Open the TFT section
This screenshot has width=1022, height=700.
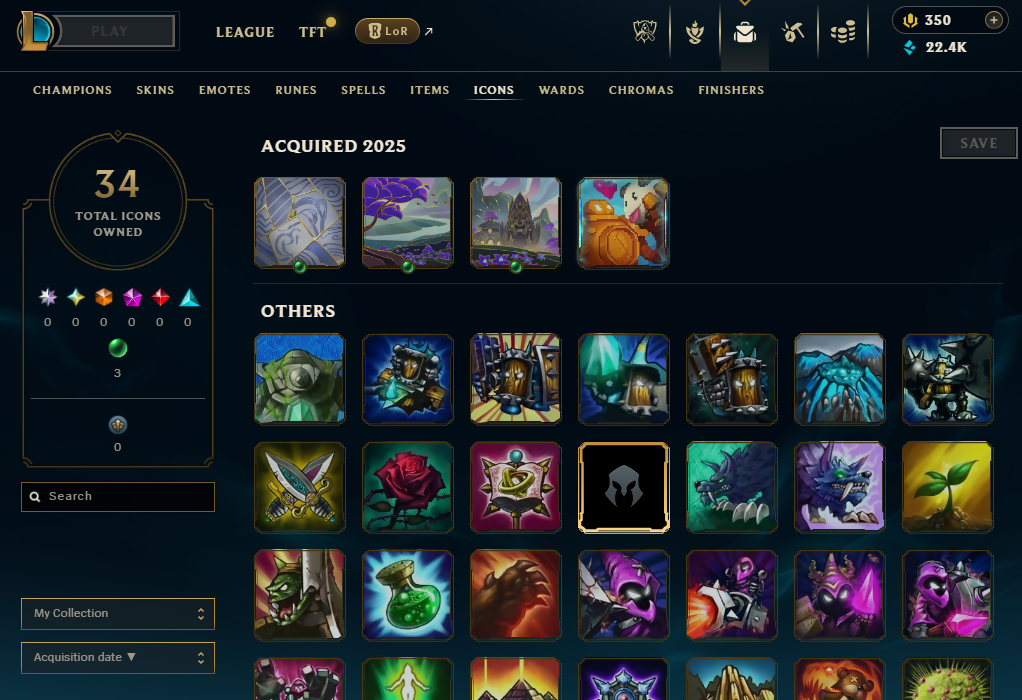312,32
